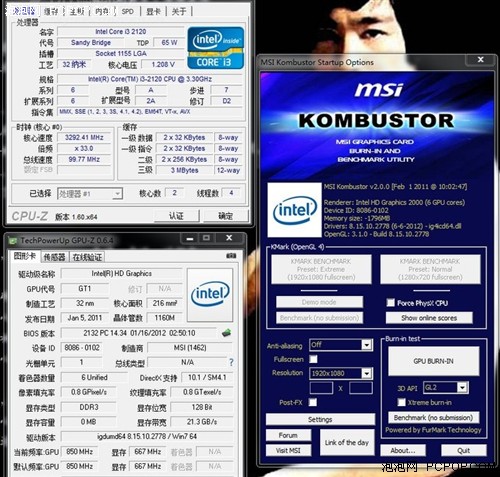Image resolution: width=500 pixels, height=477 pixels.
Task: Click the Show online scores button
Action: point(429,318)
